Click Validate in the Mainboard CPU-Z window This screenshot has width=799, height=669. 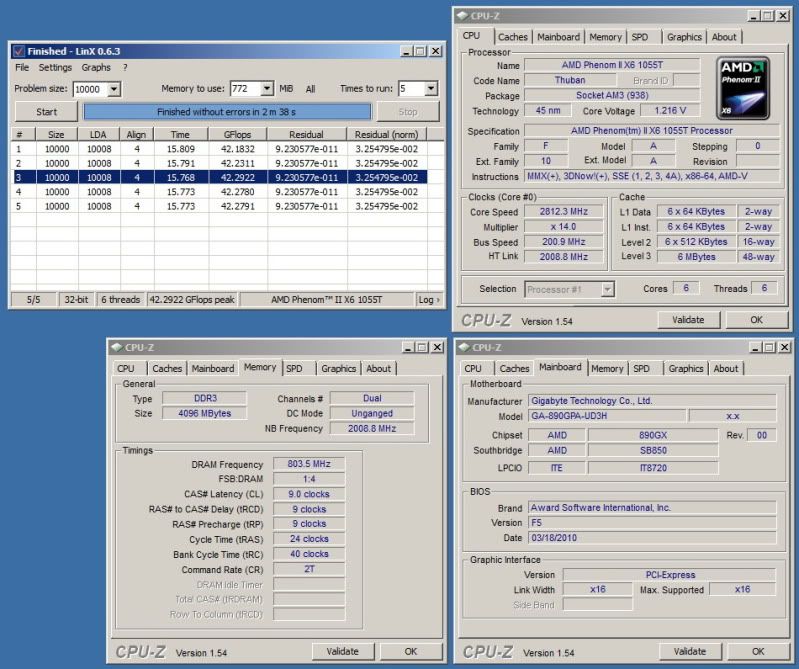click(x=688, y=651)
